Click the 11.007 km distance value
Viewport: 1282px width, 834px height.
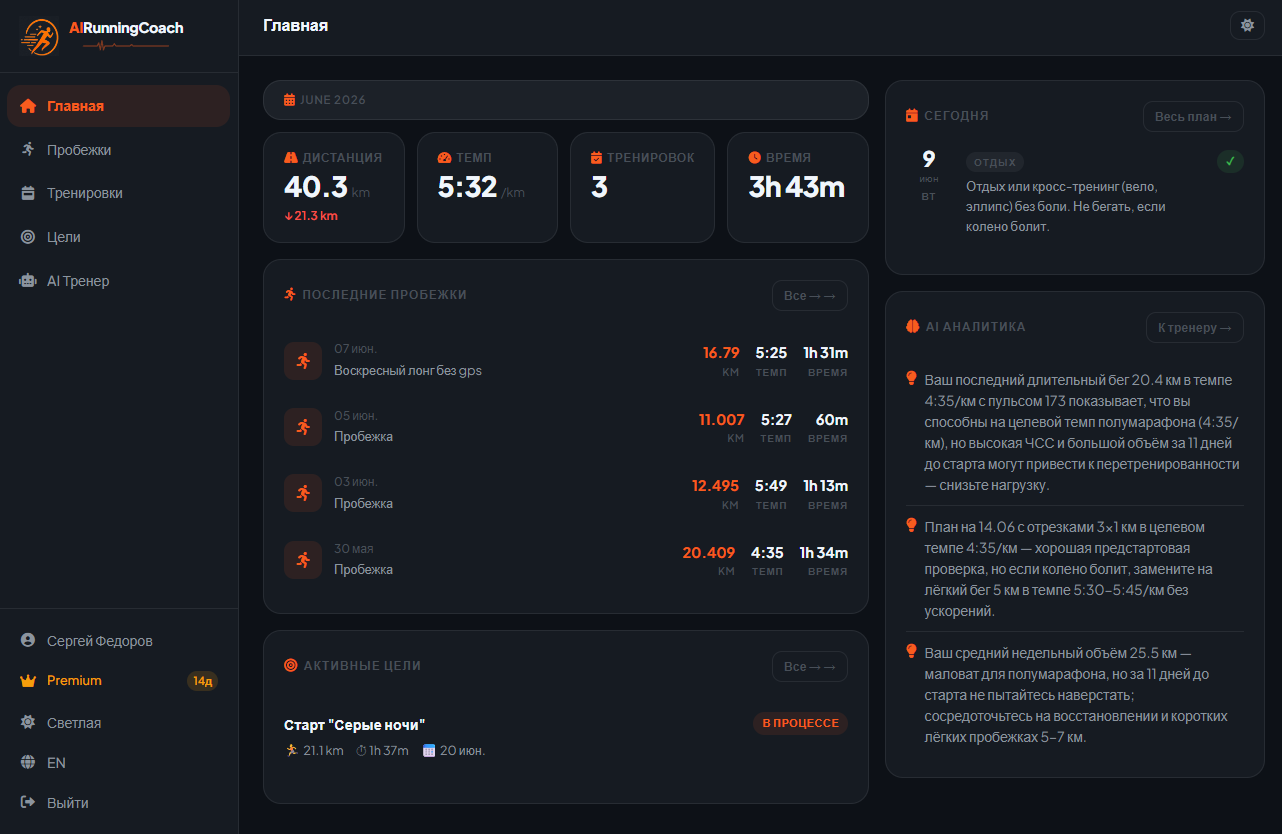tap(721, 419)
